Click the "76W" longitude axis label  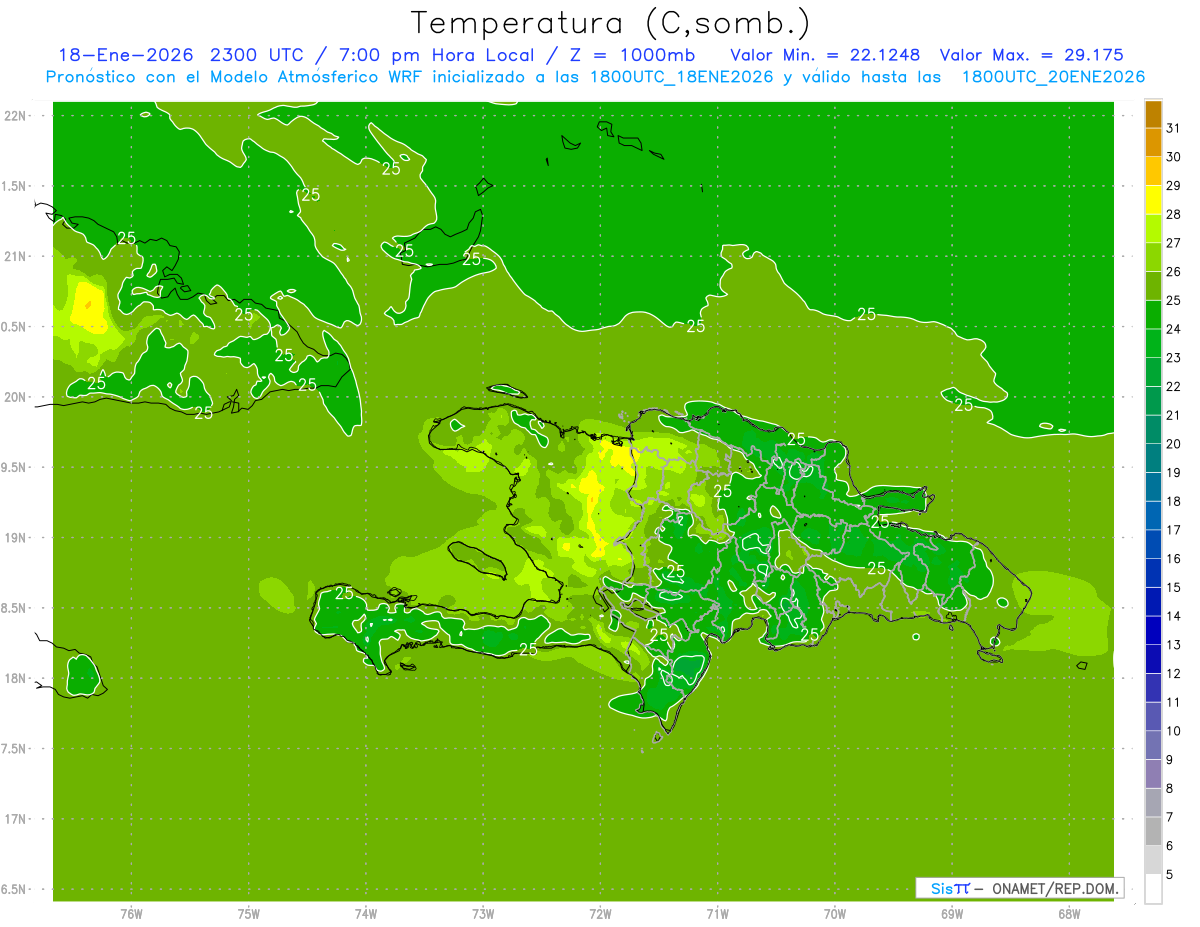tap(131, 913)
